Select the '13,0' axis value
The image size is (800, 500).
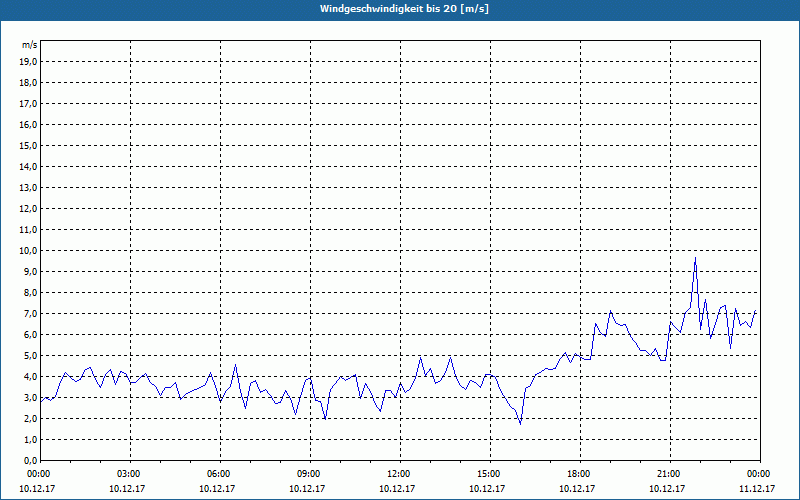click(x=29, y=188)
